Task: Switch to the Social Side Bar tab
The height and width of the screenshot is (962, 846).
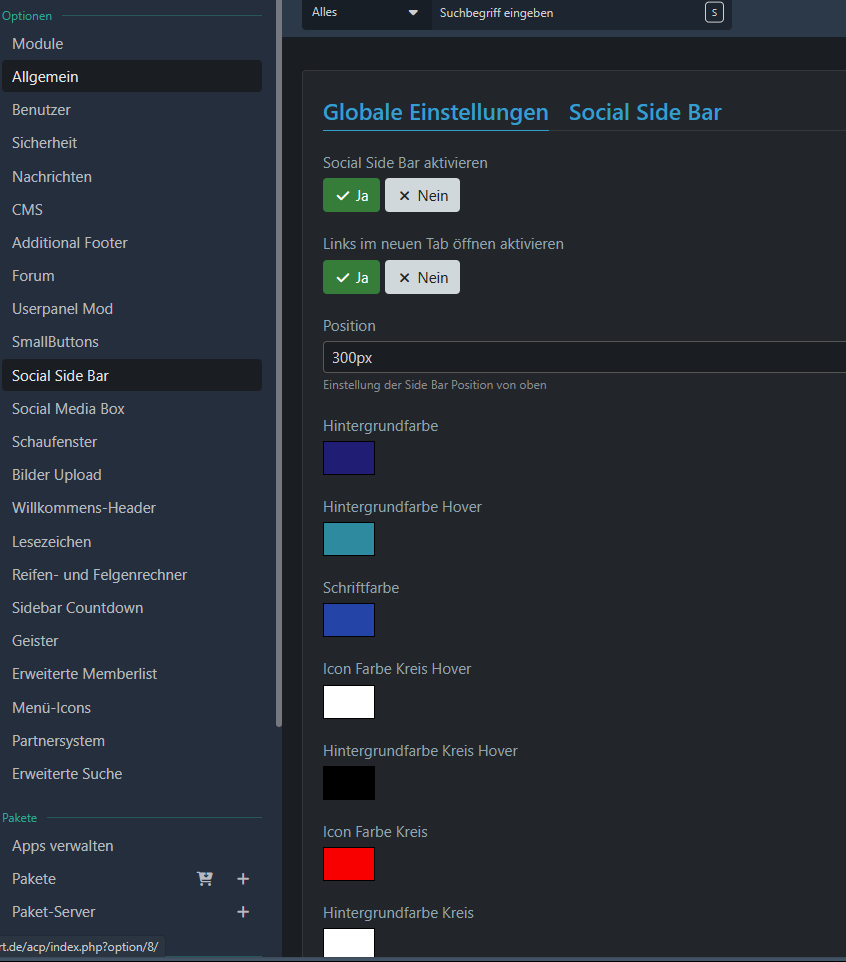Action: (x=645, y=112)
